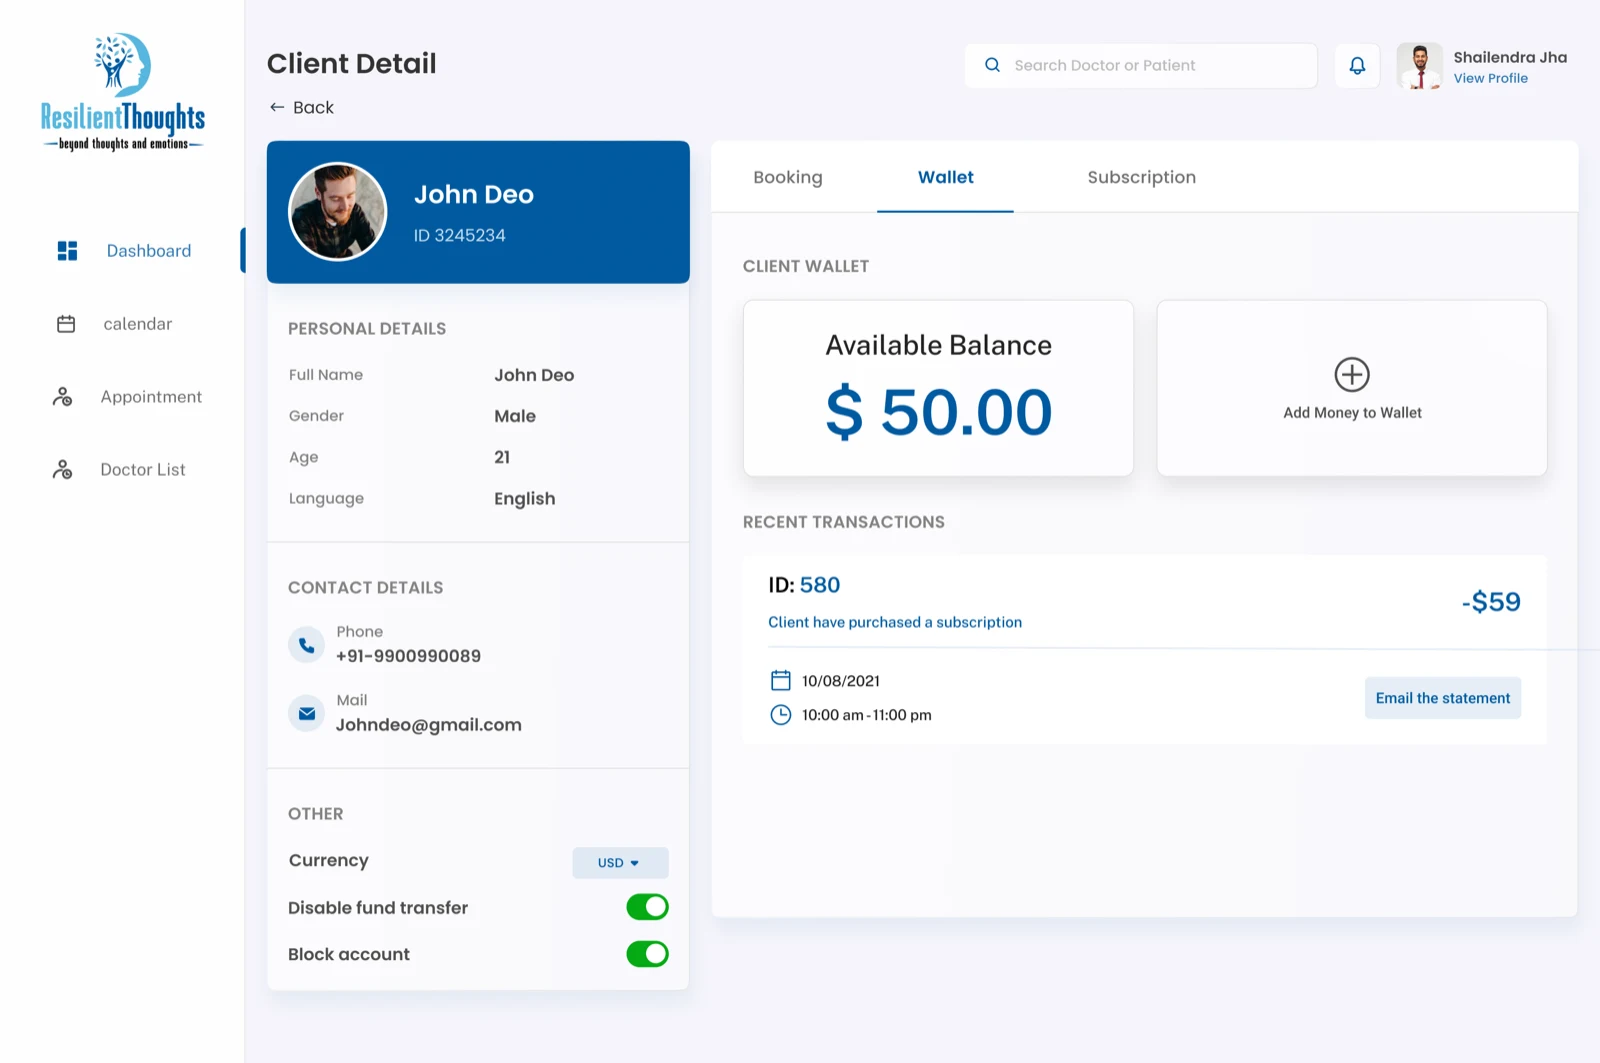
Task: Click the Client Detail page heading
Action: (352, 63)
